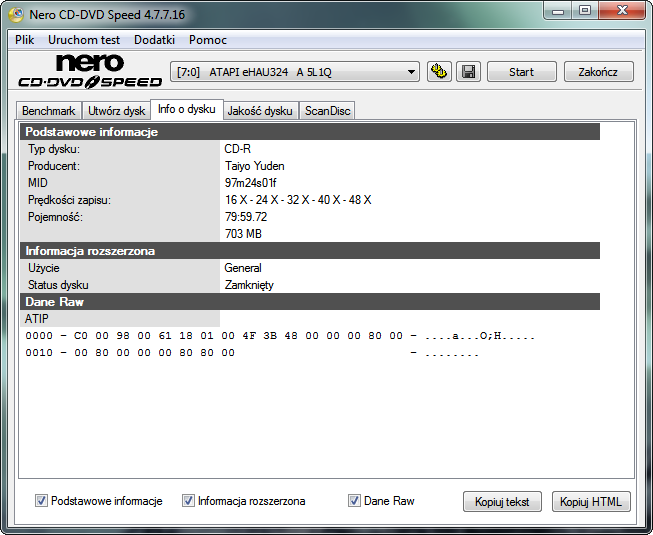The height and width of the screenshot is (535, 653).
Task: Click the MID label
Action: [37, 183]
